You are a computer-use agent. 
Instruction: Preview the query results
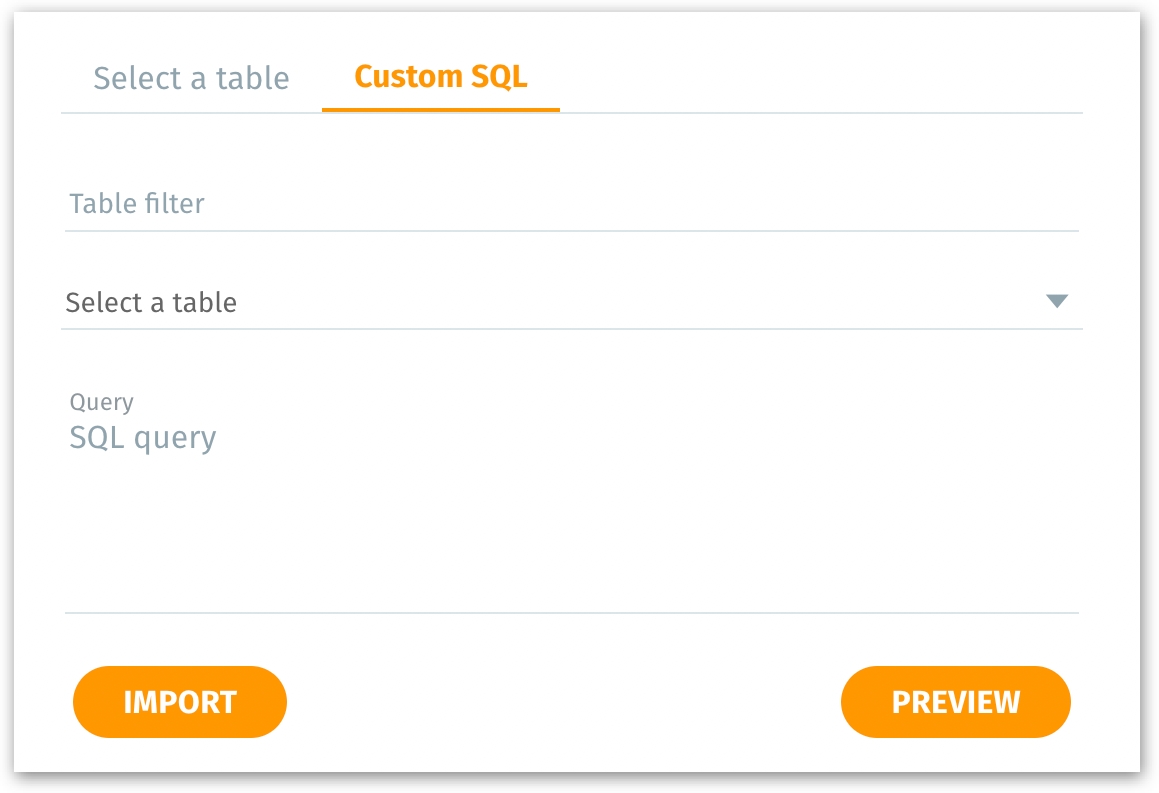coord(955,702)
